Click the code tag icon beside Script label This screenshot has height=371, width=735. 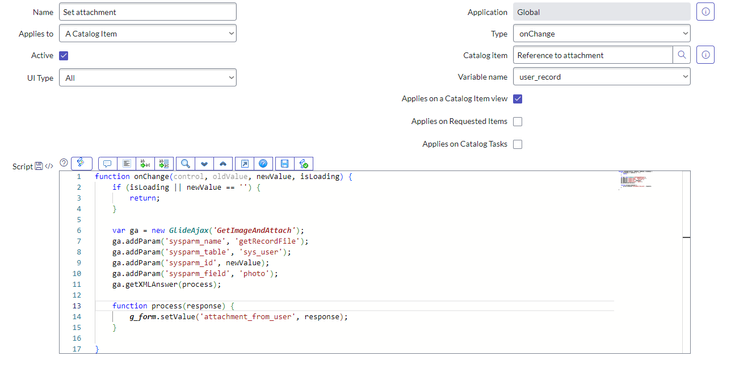49,166
